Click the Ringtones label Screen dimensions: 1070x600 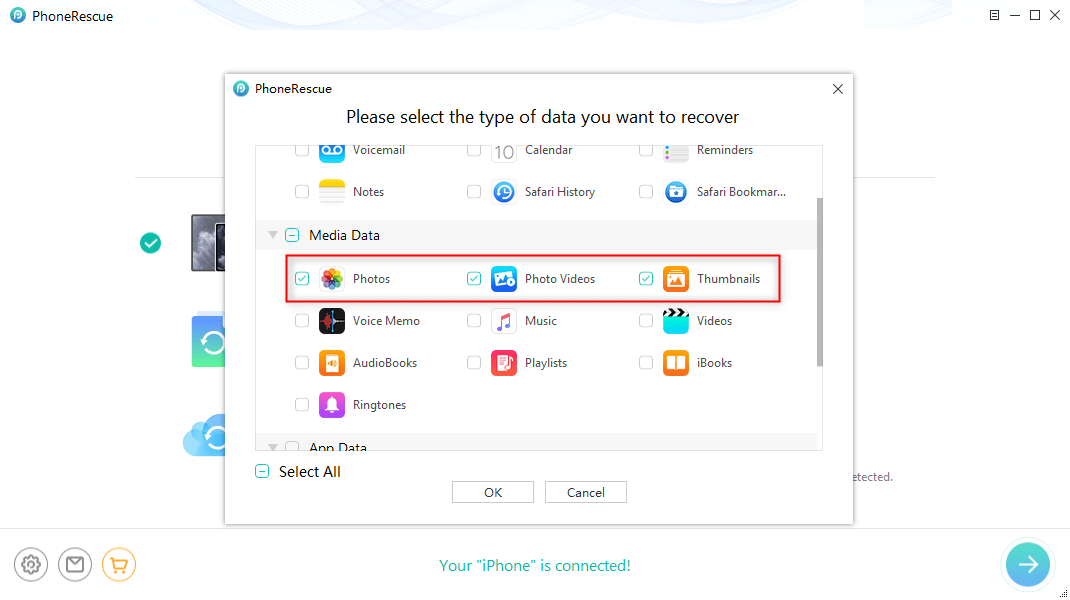379,405
